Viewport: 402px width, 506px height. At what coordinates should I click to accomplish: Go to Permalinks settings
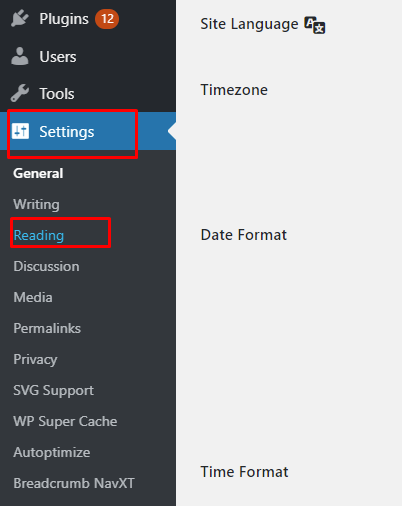coord(47,328)
